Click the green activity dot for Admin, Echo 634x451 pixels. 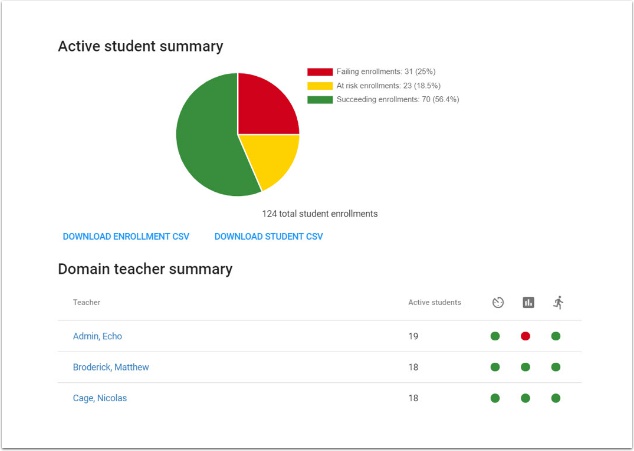(x=556, y=336)
